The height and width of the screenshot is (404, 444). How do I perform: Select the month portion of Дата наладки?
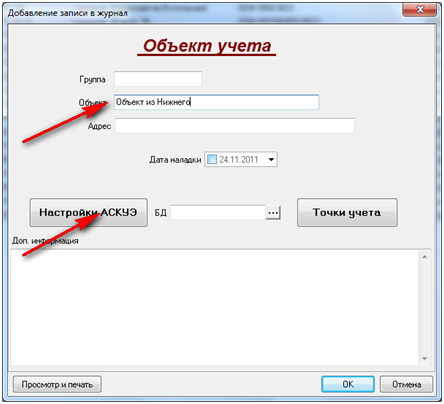coord(233,160)
